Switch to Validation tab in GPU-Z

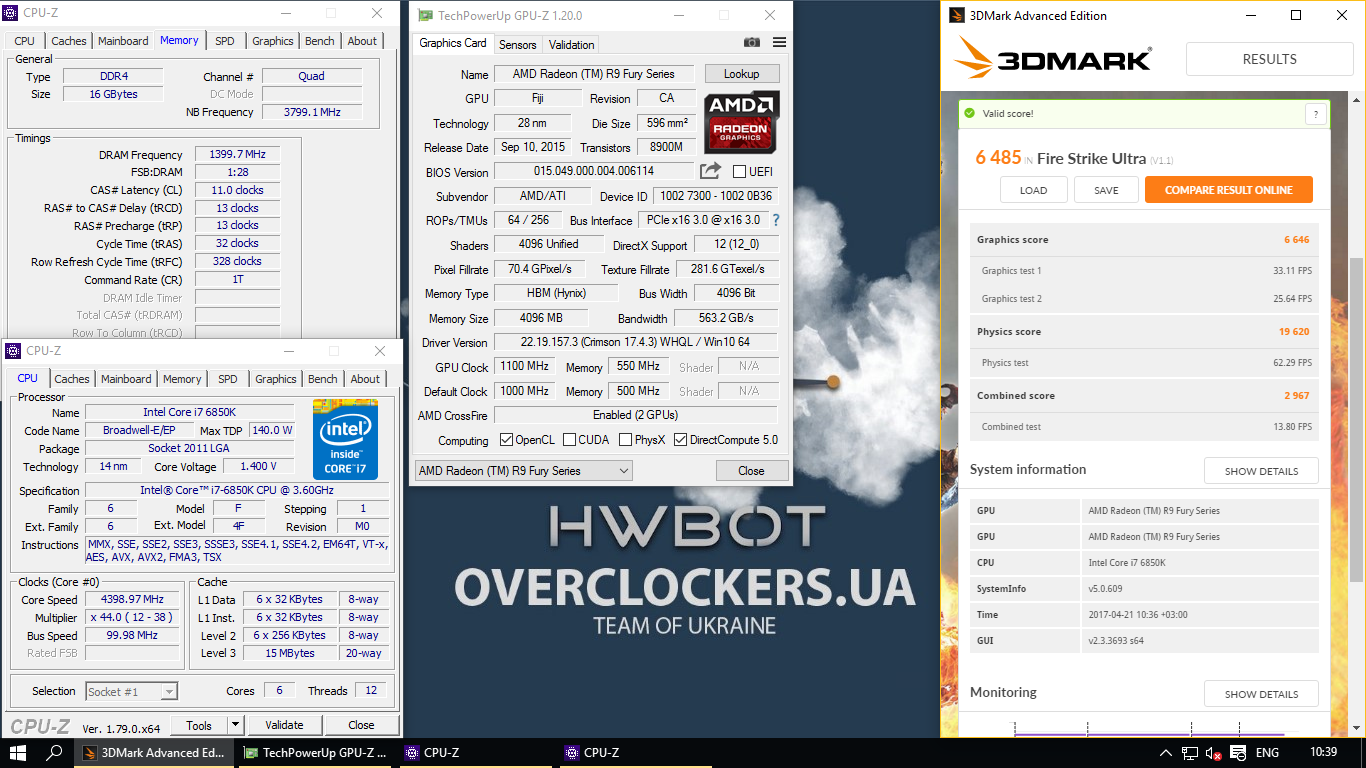(x=571, y=44)
